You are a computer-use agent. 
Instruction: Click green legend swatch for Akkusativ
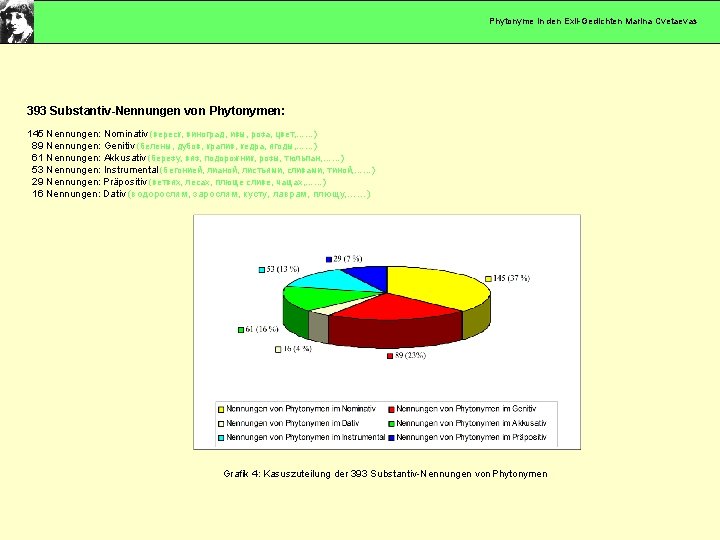(x=391, y=424)
